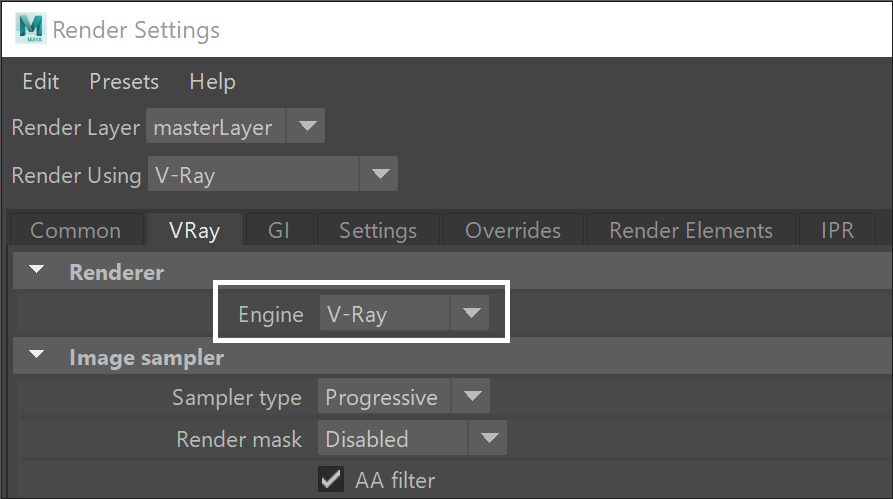
Task: Open the Edit menu
Action: [x=40, y=81]
